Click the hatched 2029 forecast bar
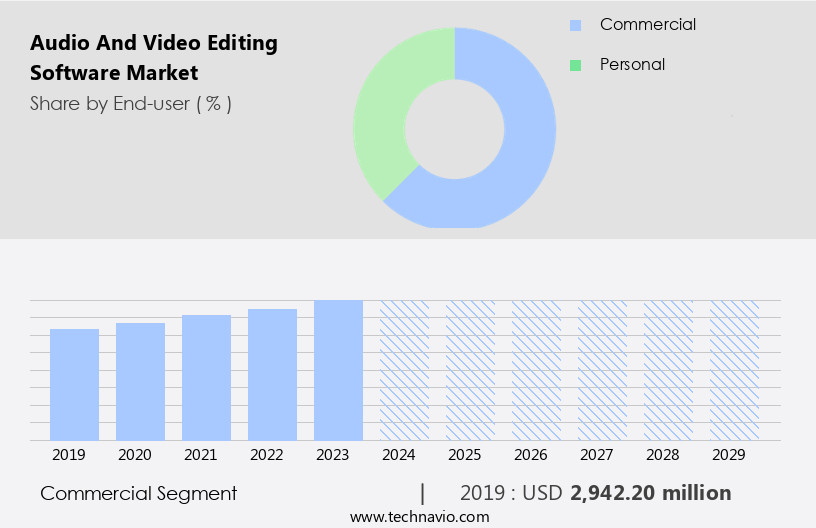This screenshot has width=816, height=528. coord(734,370)
